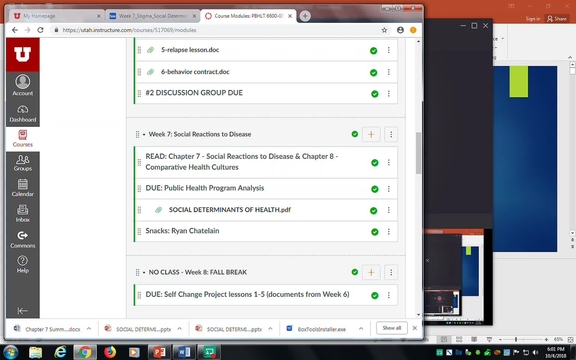The width and height of the screenshot is (576, 360).
Task: Bookmark this page with the star icon
Action: tap(384, 30)
